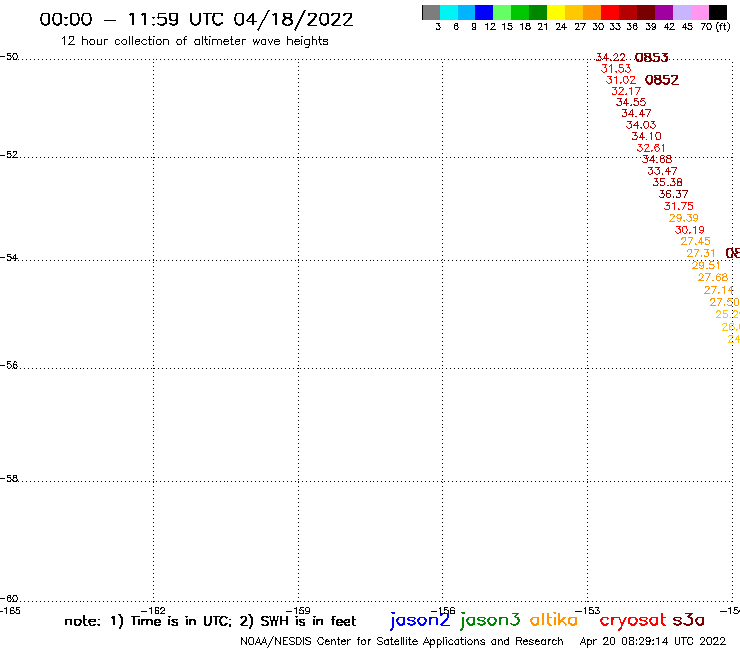The width and height of the screenshot is (740, 650).
Task: Click the orange swatch in the color bar
Action: [592, 12]
